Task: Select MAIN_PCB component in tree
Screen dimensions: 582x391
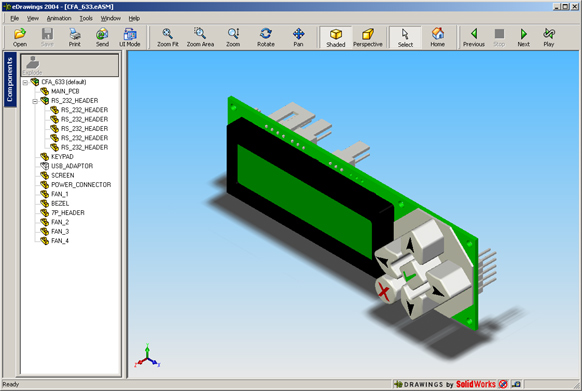Action: point(65,91)
